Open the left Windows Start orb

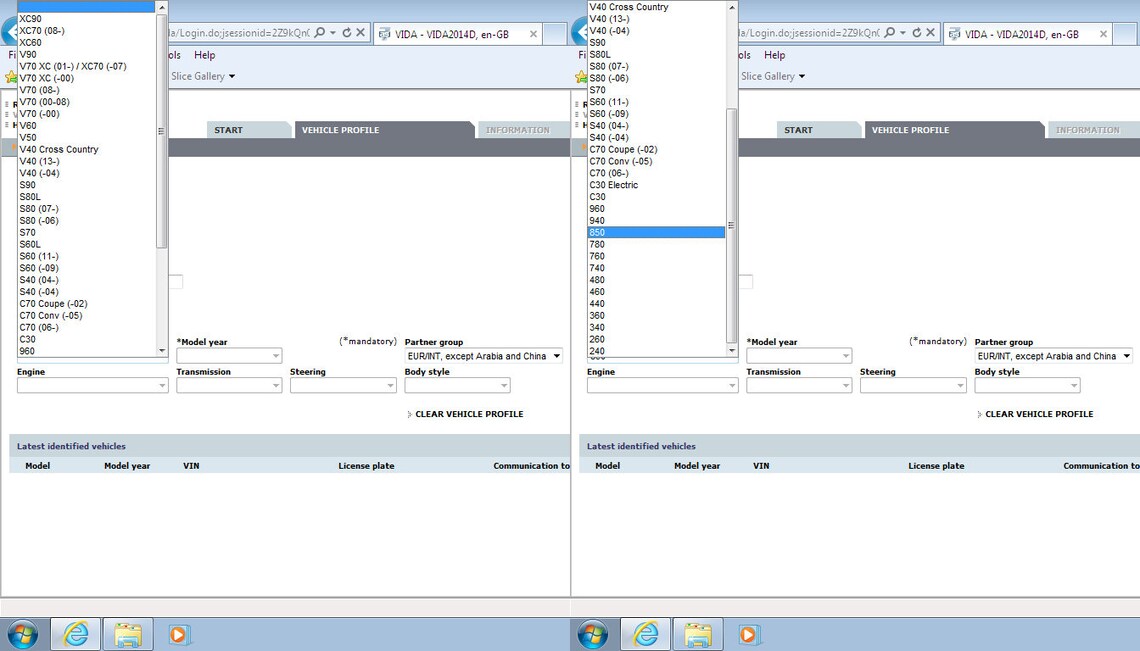23,634
